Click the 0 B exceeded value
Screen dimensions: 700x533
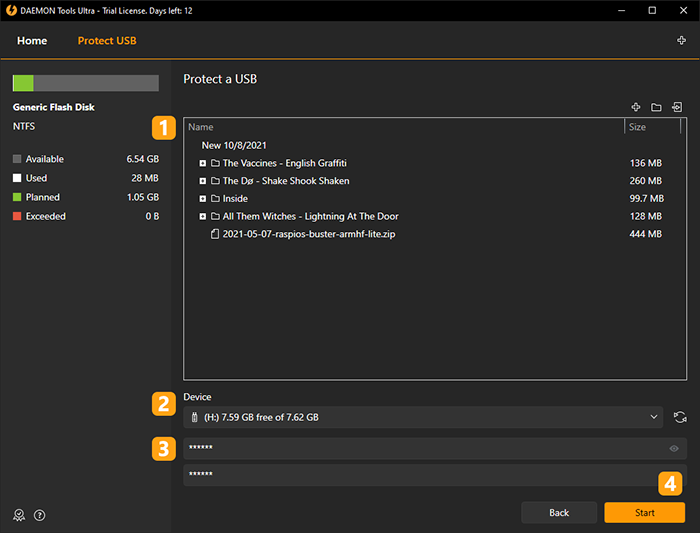[152, 216]
